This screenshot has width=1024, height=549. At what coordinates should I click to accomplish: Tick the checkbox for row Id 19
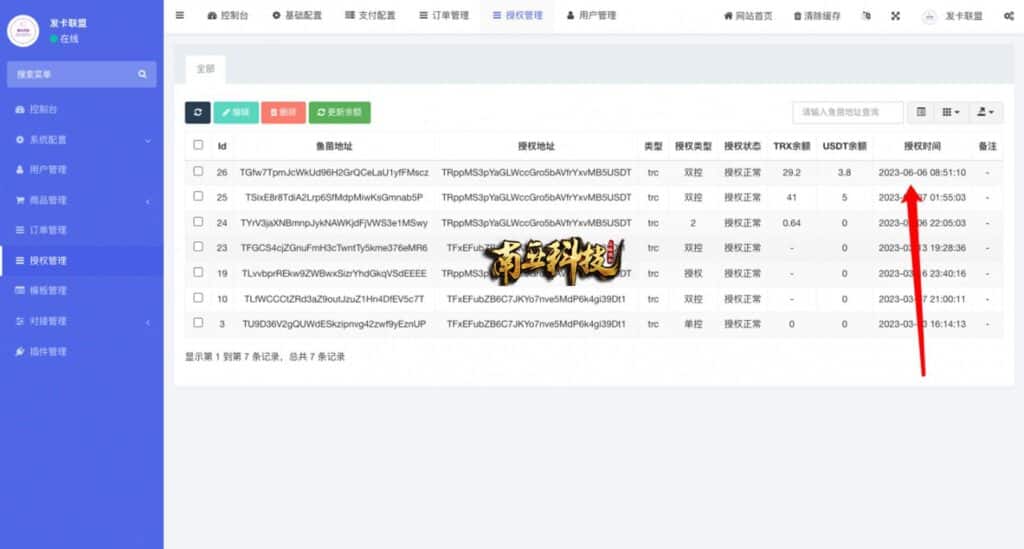[198, 272]
